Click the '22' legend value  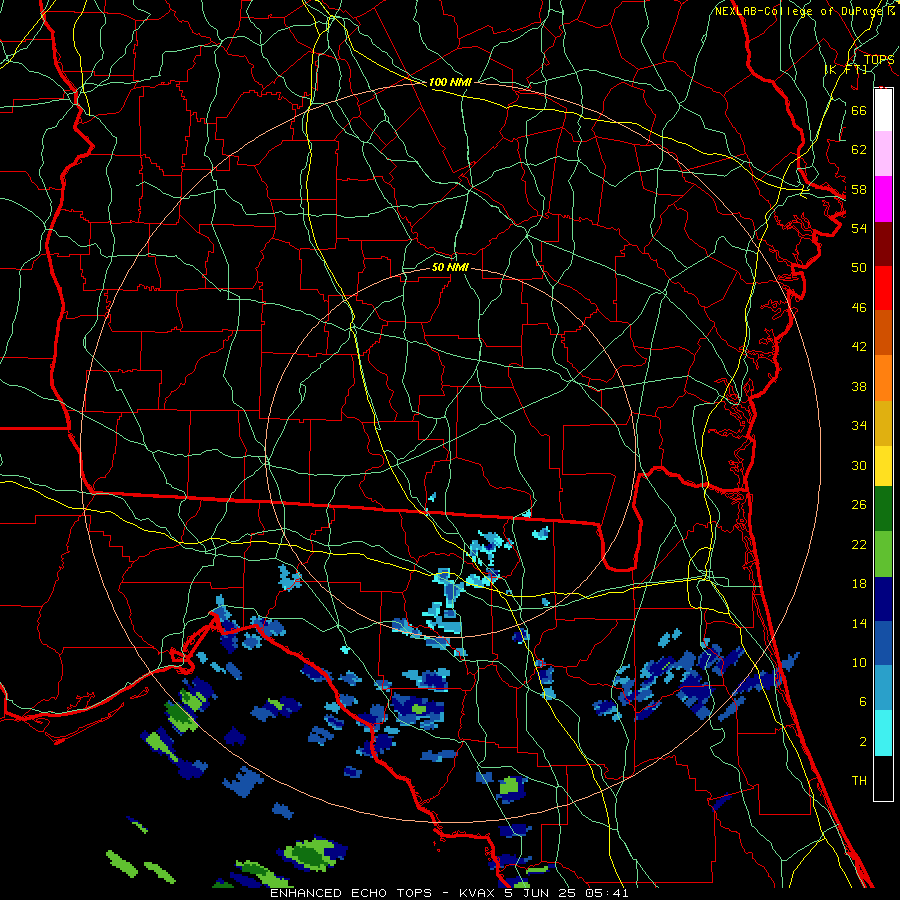(x=859, y=544)
